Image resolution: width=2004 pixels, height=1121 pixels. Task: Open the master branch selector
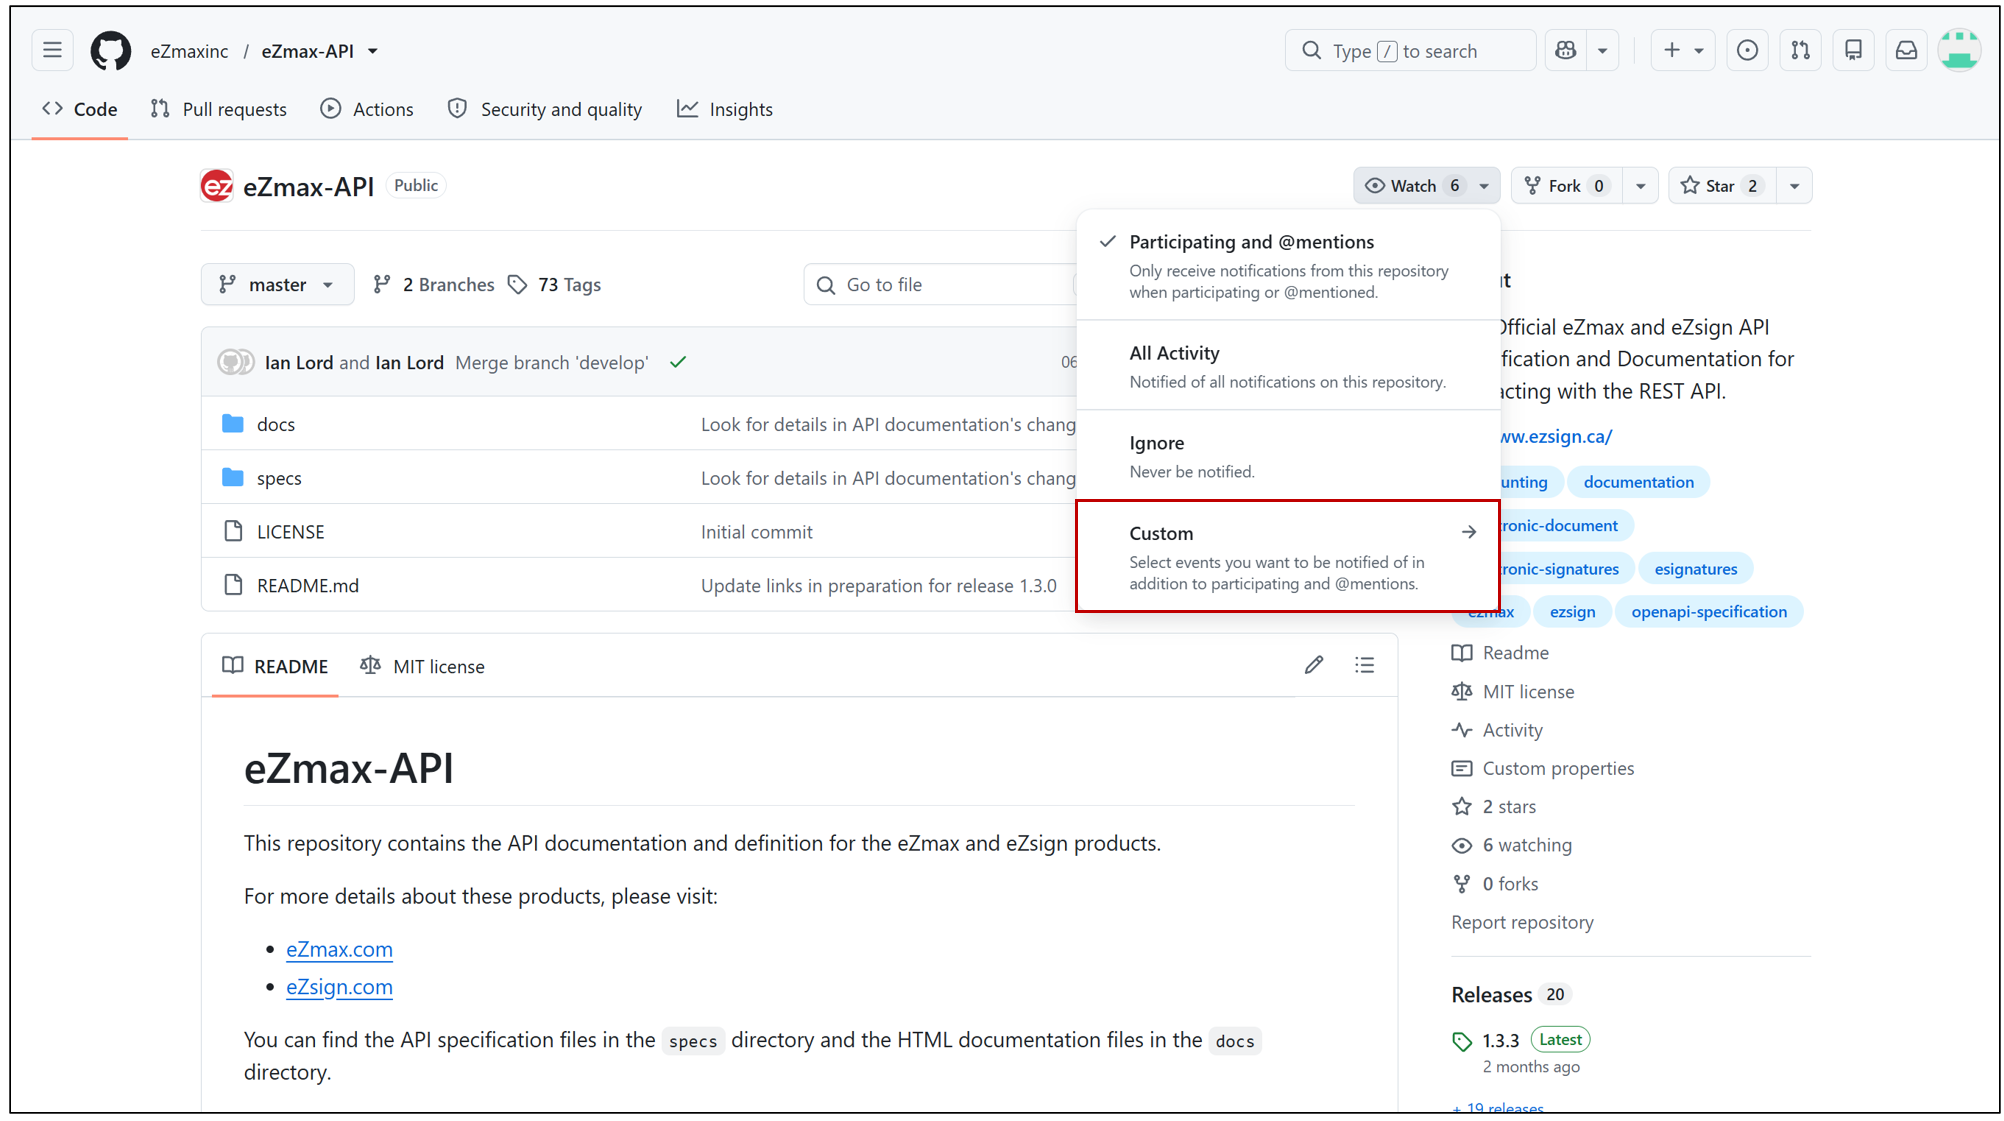pos(277,285)
